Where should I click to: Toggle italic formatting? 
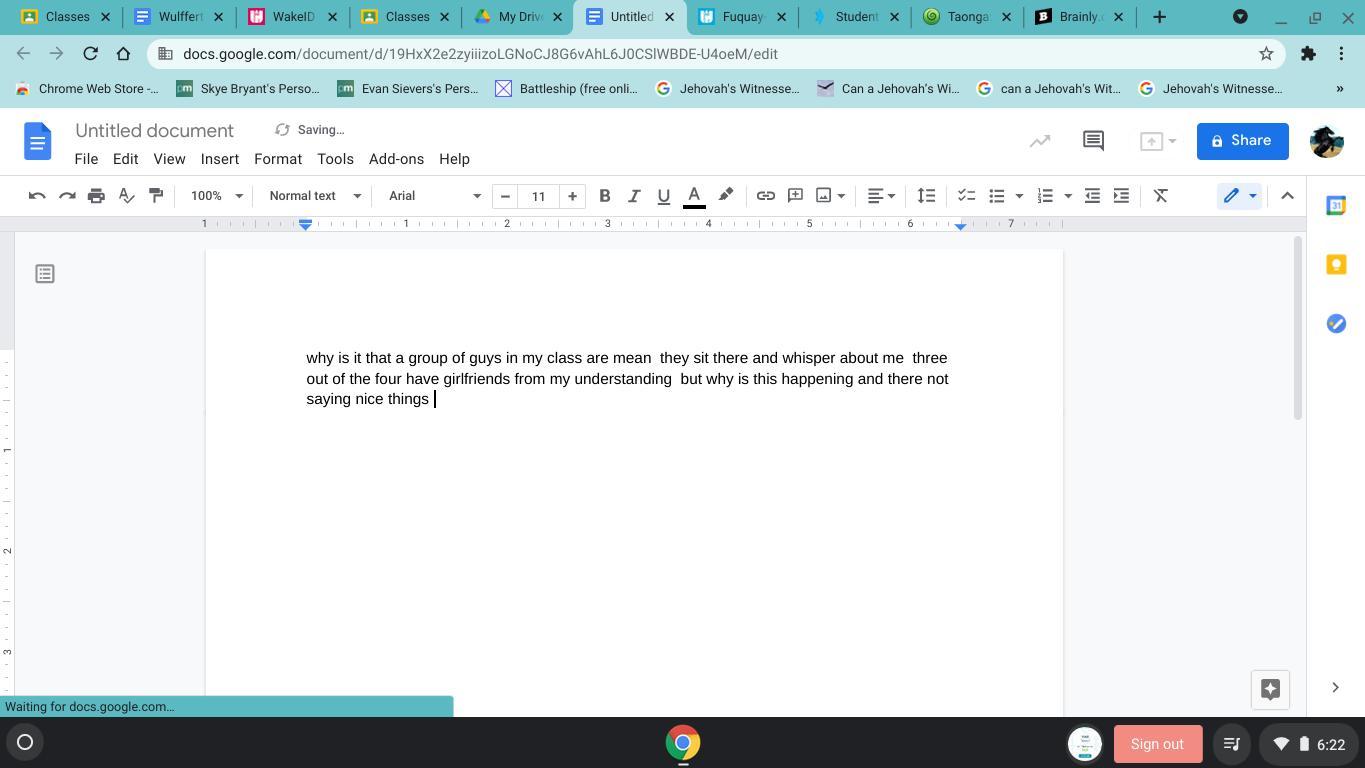click(x=634, y=196)
